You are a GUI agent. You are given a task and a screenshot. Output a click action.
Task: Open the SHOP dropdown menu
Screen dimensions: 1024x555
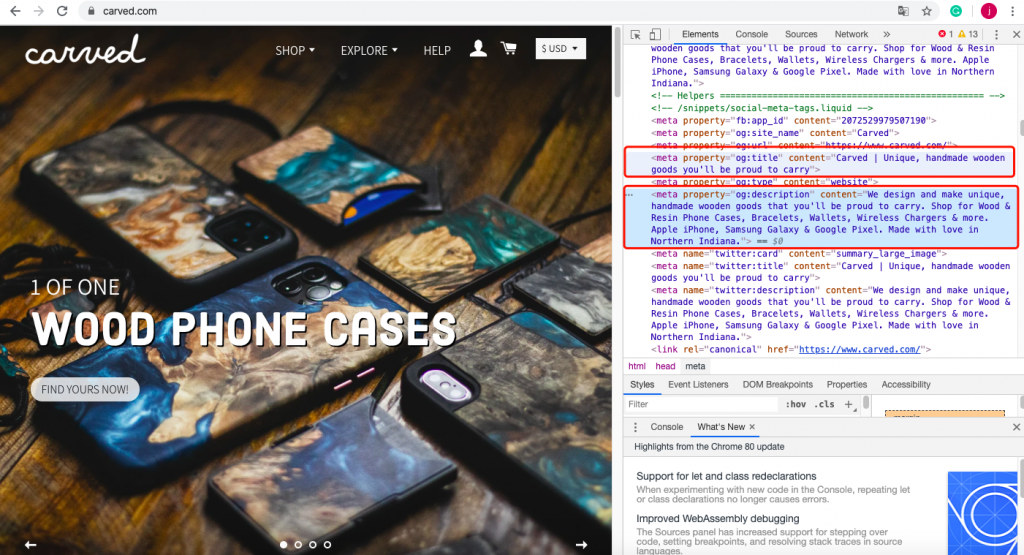click(295, 50)
